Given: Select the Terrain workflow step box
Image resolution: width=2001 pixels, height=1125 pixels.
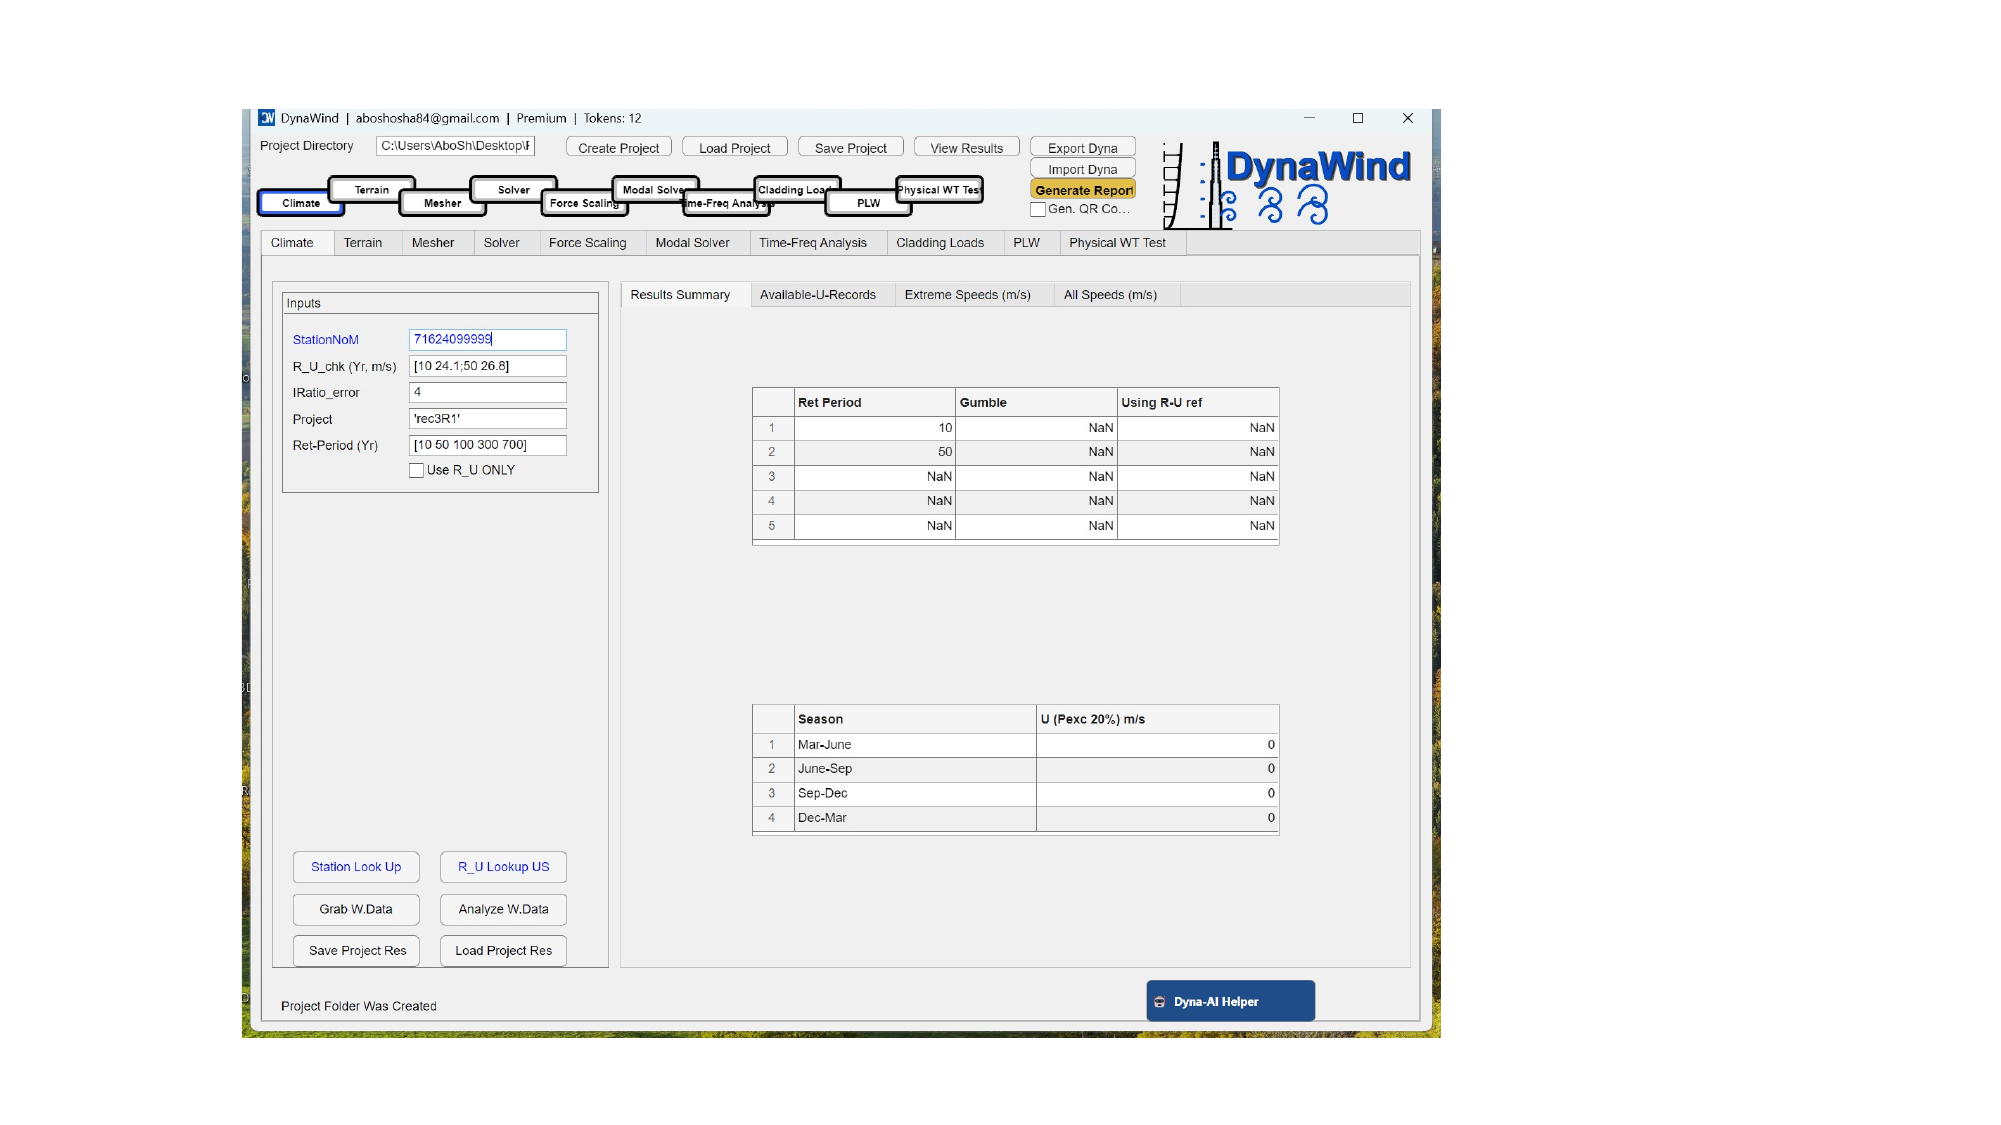Looking at the screenshot, I should [372, 190].
